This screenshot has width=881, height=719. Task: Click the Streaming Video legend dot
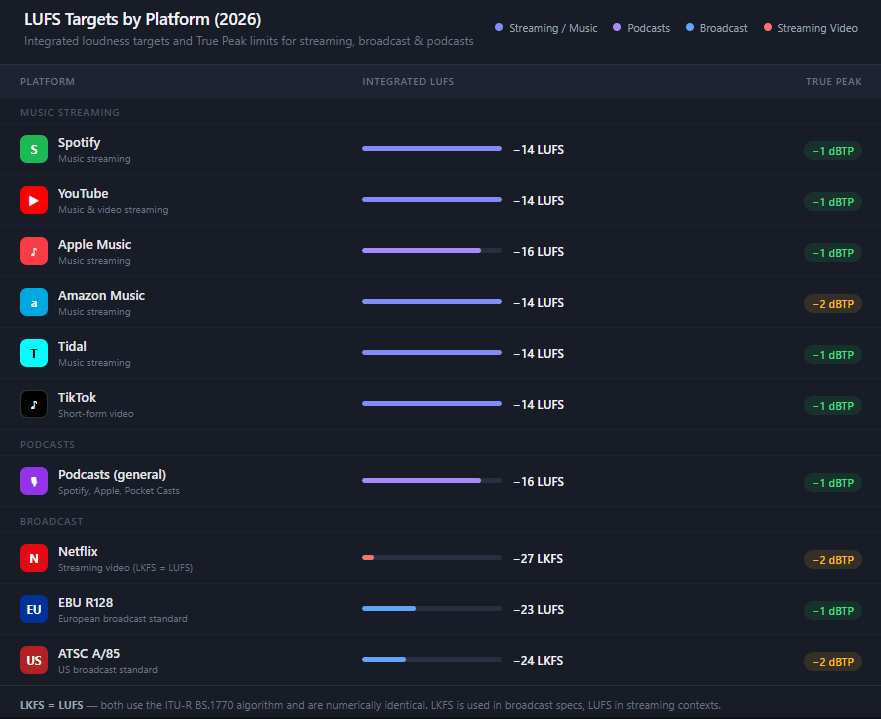click(x=768, y=28)
